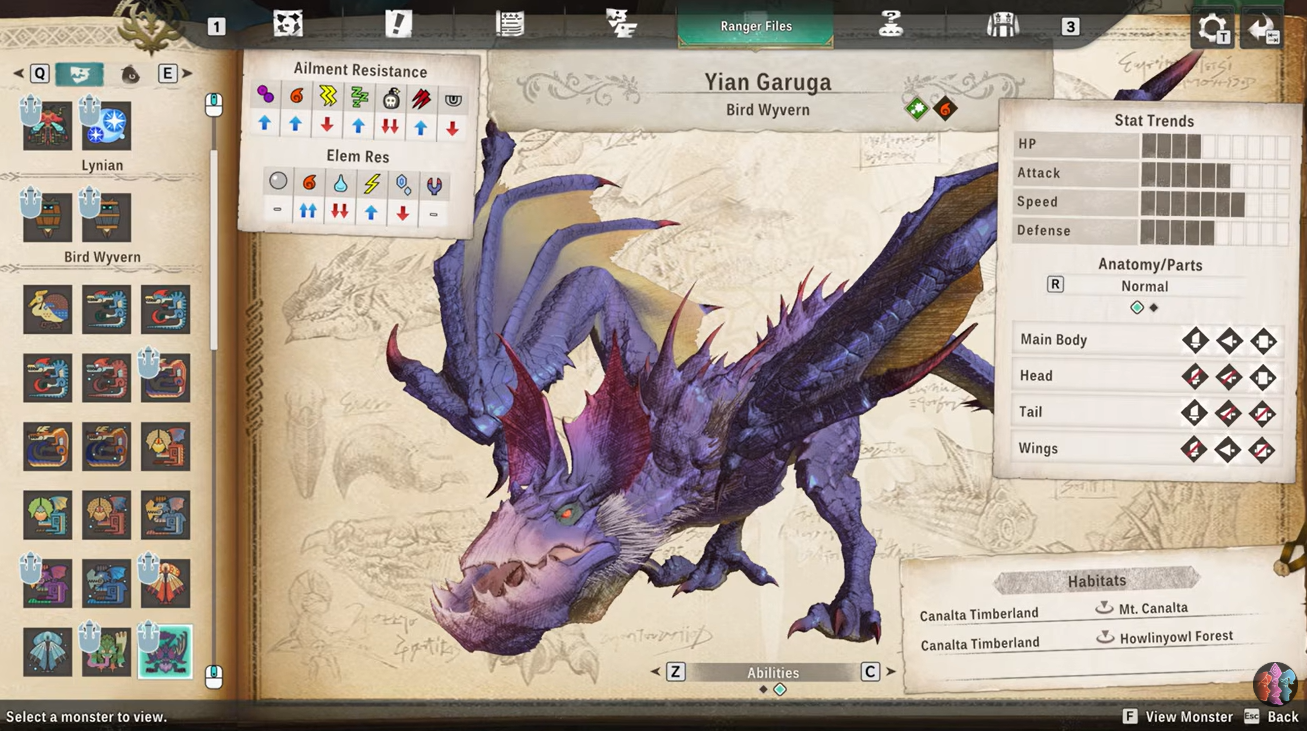Click the Head blunt weakness icon
Viewport: 1307px width, 731px height.
coord(1263,378)
